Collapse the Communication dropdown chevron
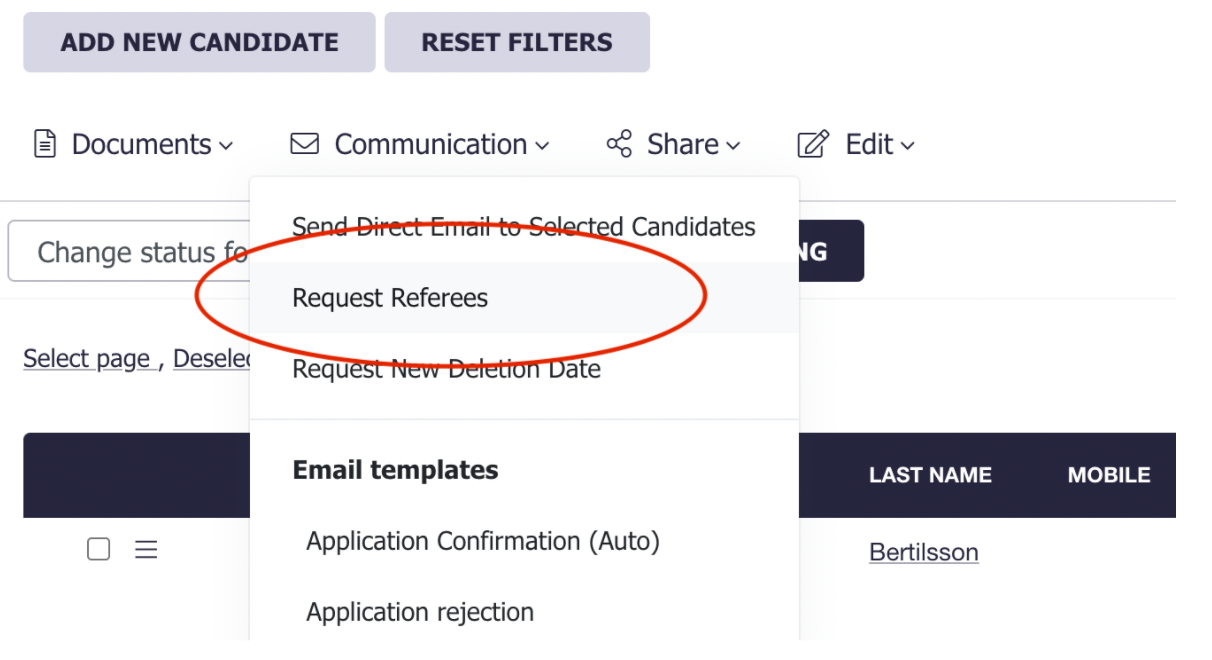Screen dimensions: 1212x660 (542, 146)
